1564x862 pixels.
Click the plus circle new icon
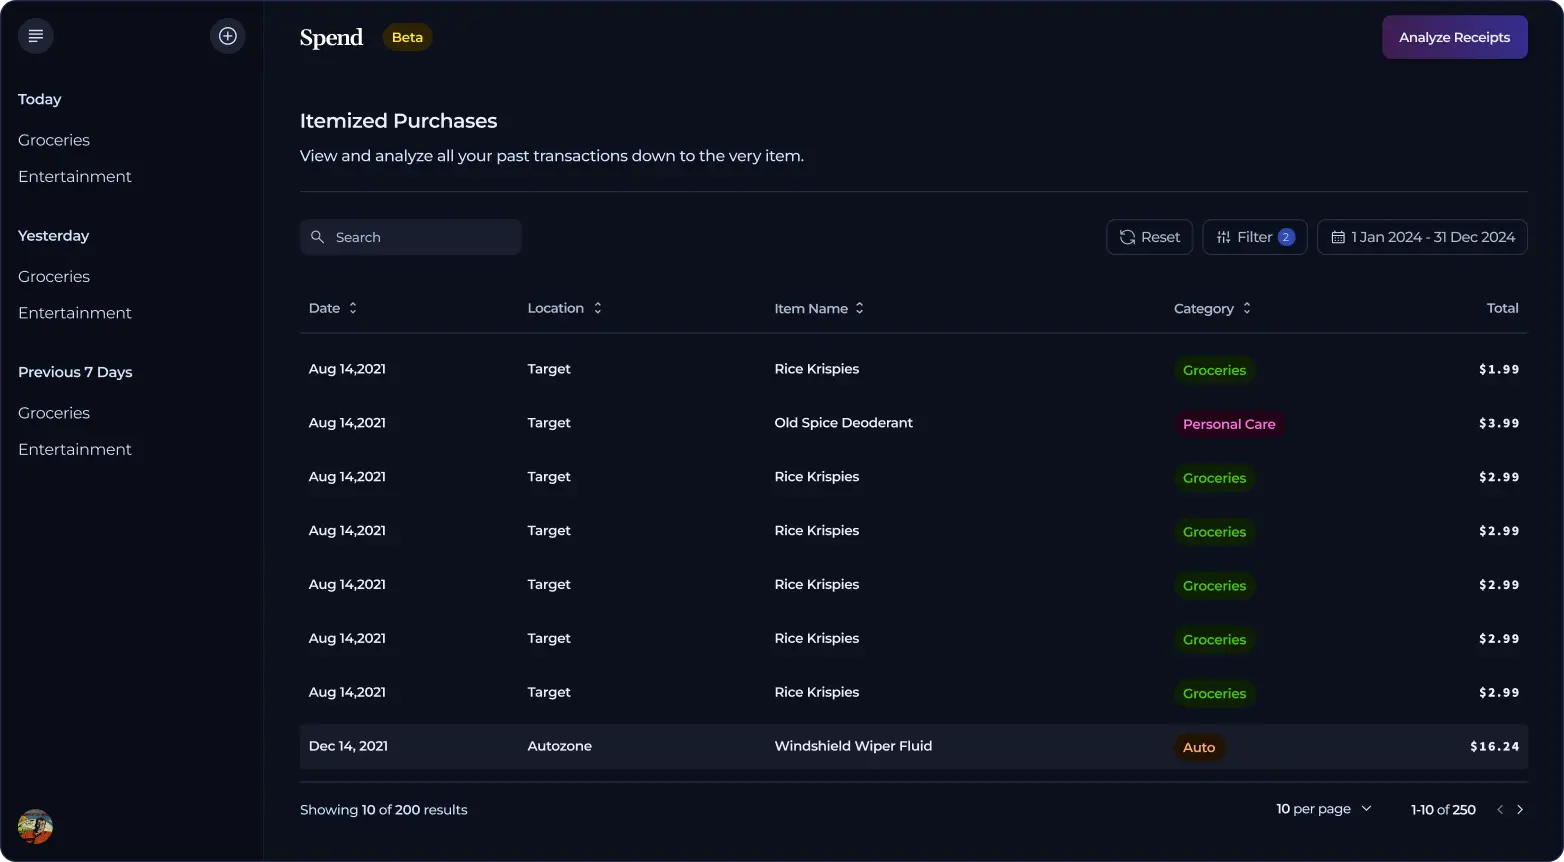(228, 36)
